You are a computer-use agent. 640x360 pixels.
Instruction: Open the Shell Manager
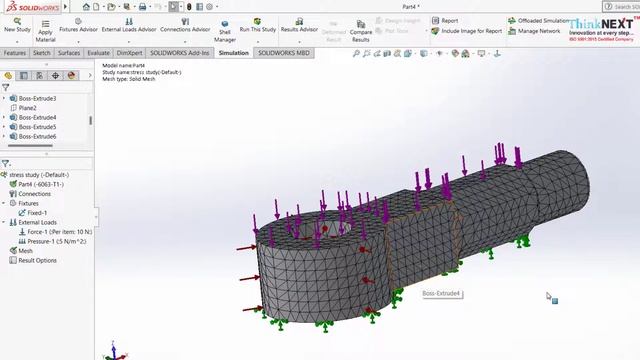click(225, 31)
